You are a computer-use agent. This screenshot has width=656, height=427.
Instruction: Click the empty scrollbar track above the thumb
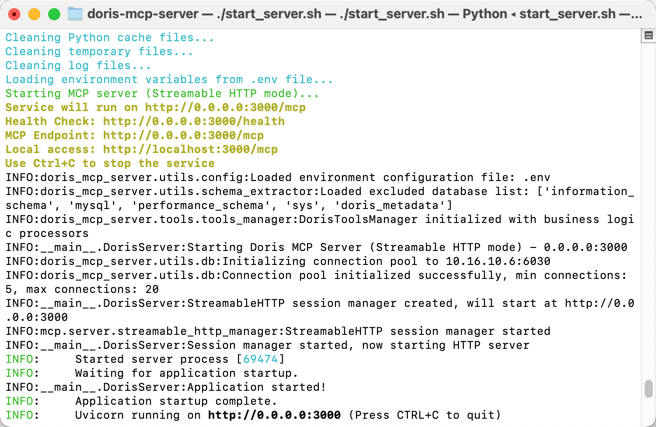click(648, 209)
